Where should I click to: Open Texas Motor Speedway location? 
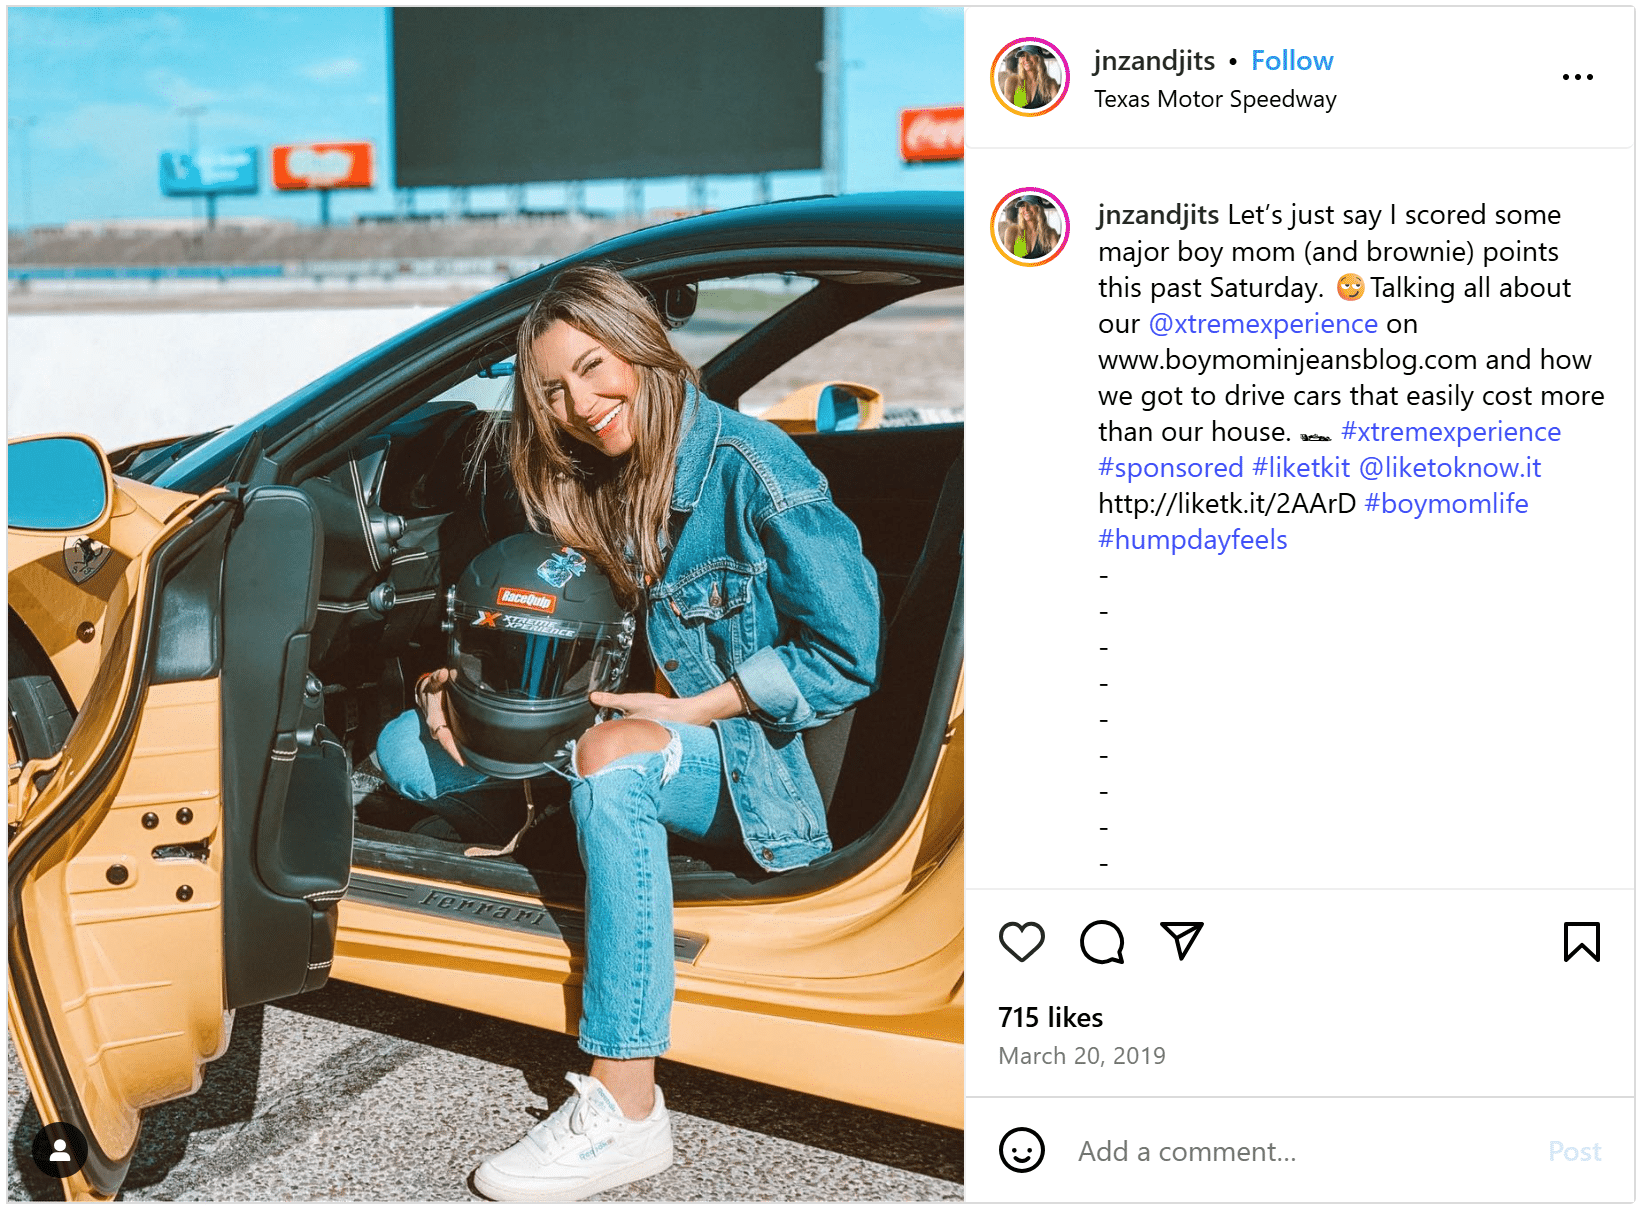click(1215, 99)
